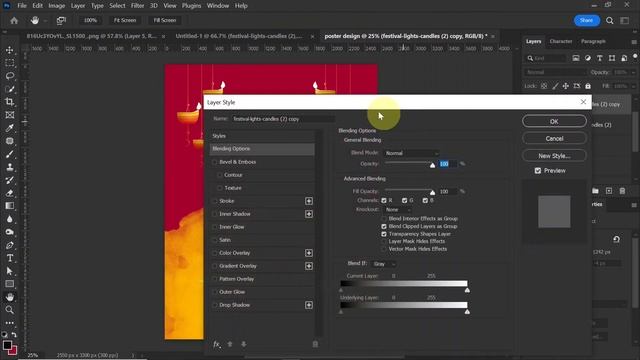
Task: Select the Eraser tool
Action: point(9,193)
